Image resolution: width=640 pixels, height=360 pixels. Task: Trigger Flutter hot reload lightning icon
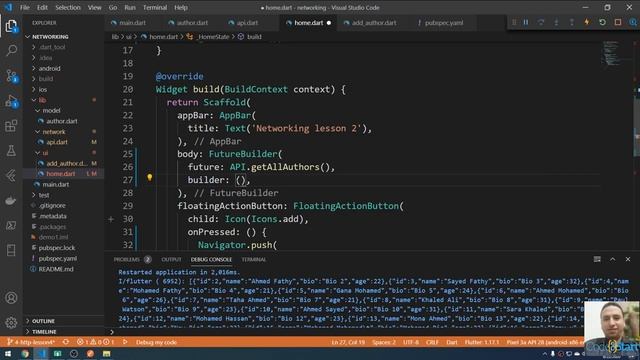point(587,22)
